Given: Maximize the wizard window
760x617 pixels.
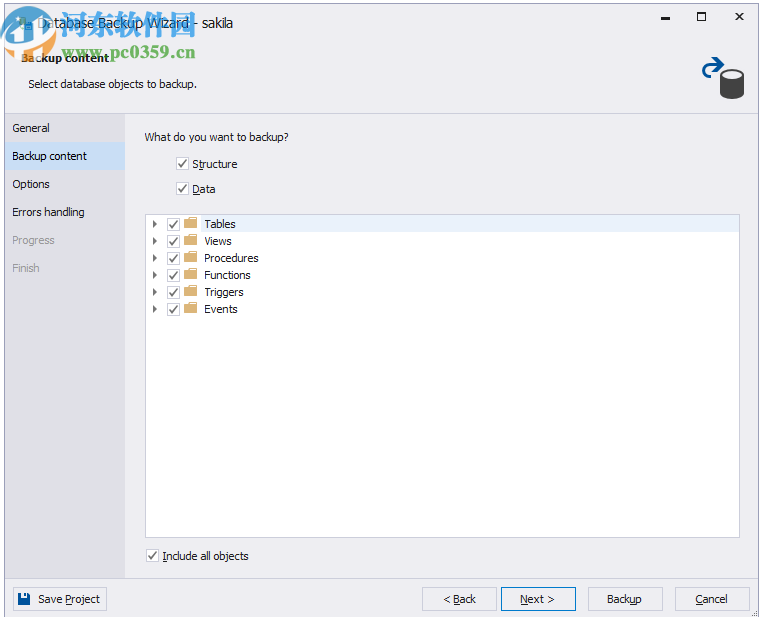Looking at the screenshot, I should 701,17.
